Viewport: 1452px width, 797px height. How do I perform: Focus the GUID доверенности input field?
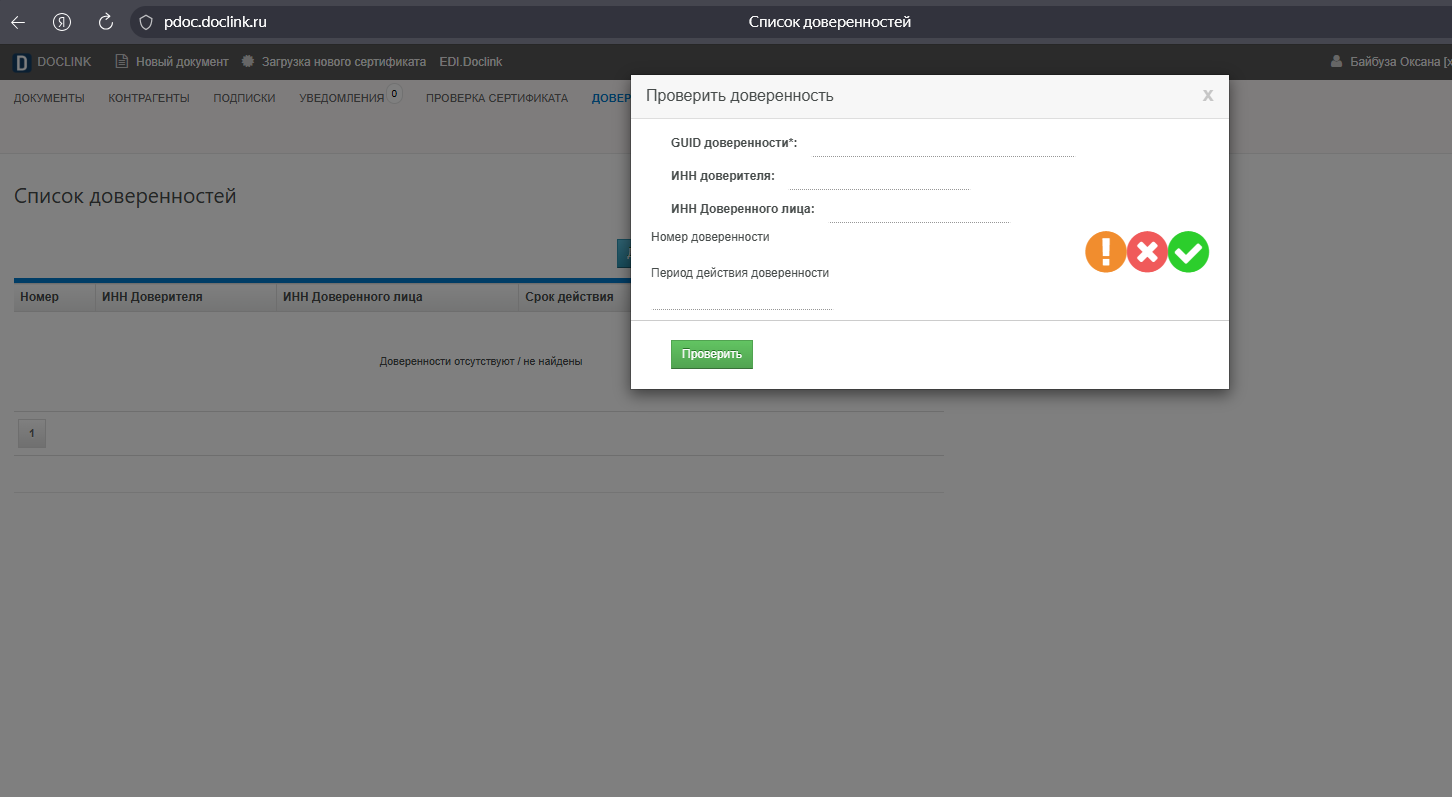(943, 145)
